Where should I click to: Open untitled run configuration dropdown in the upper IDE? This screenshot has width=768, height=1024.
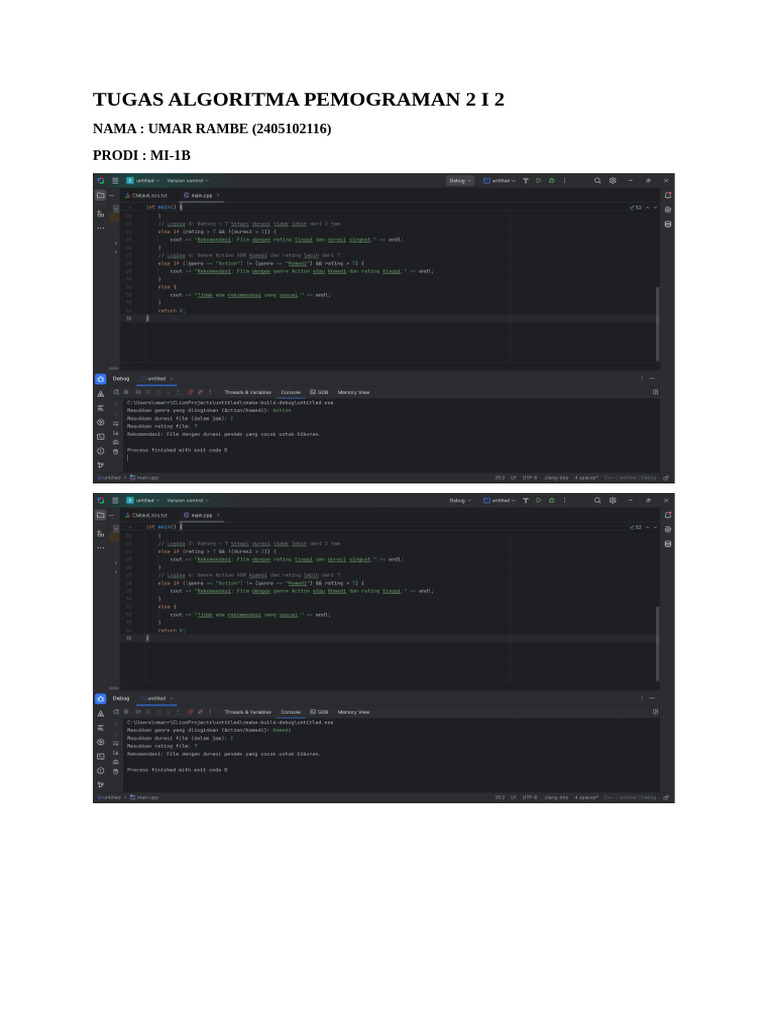click(500, 181)
